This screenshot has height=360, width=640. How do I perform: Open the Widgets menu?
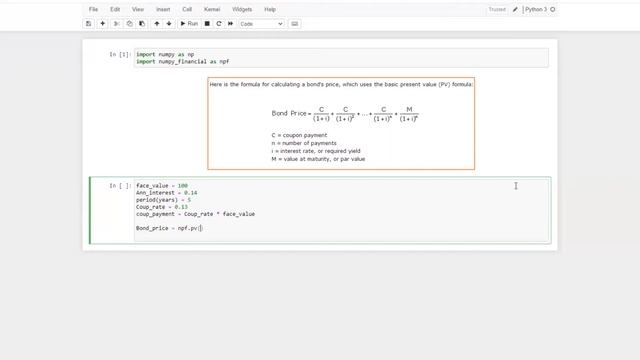[242, 9]
